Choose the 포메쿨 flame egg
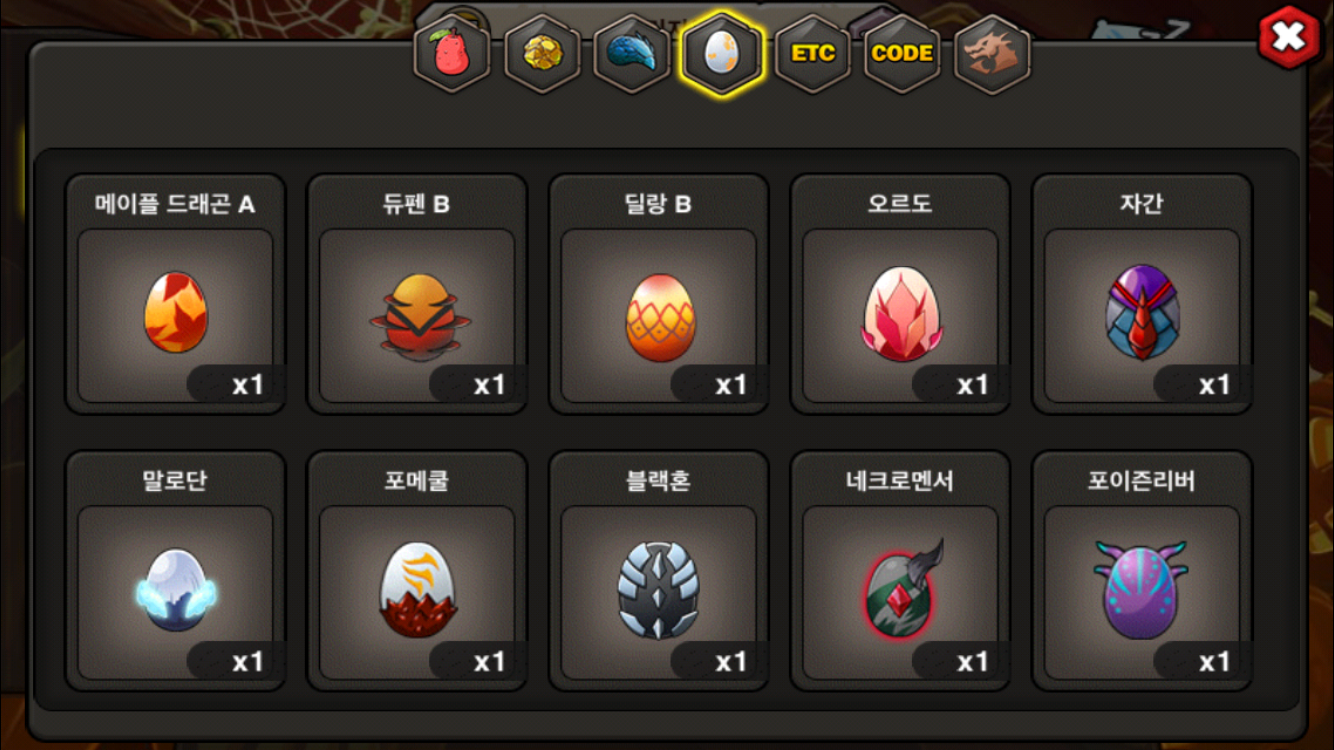Image resolution: width=1334 pixels, height=750 pixels. pyautogui.click(x=417, y=571)
